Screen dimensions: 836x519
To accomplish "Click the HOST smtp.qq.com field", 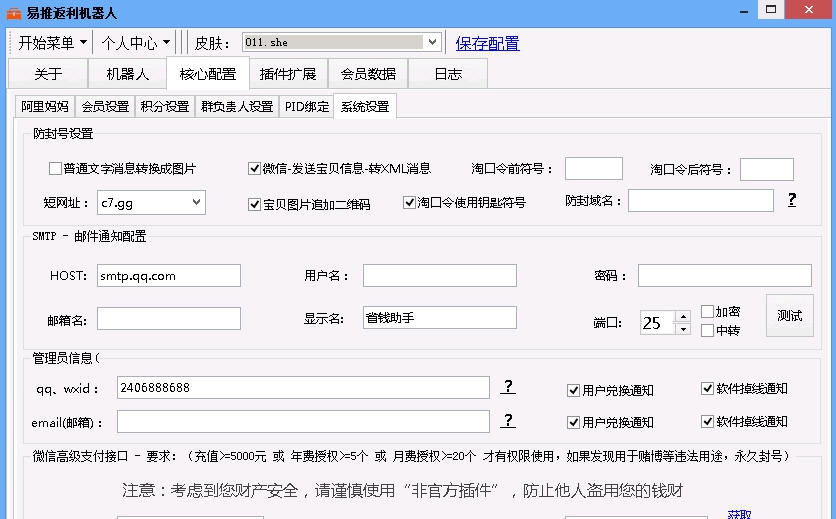I will coord(168,276).
